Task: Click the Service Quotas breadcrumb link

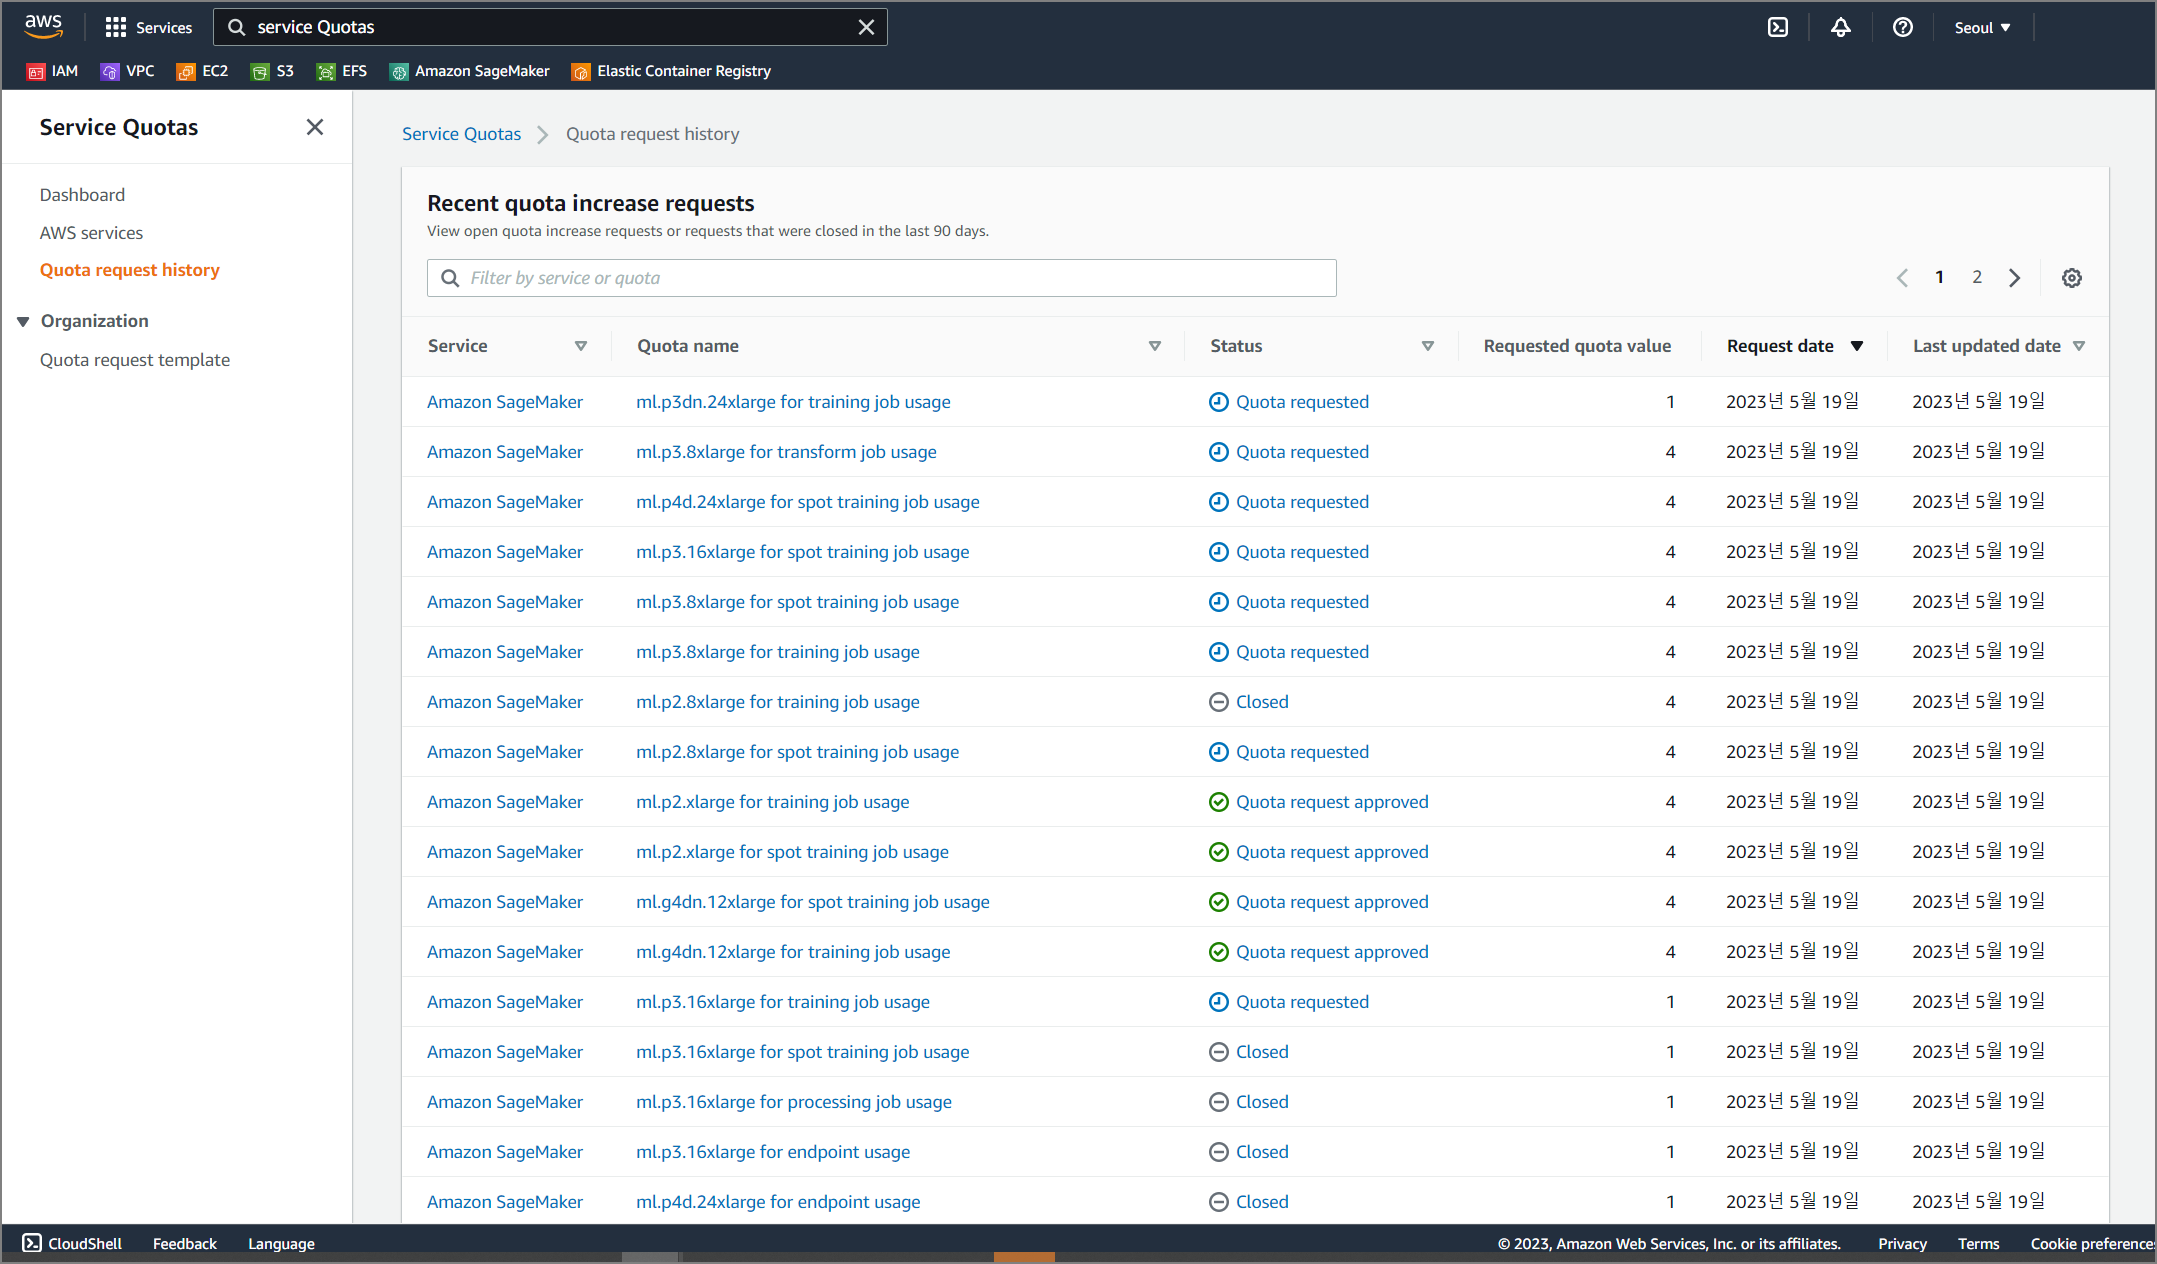Action: (x=461, y=134)
